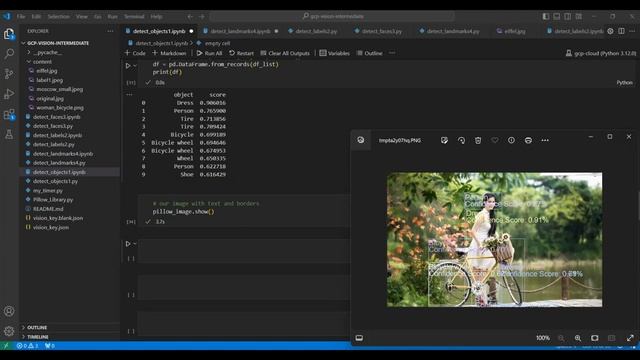Image resolution: width=640 pixels, height=360 pixels.
Task: Open Explorer panel more actions ellipsis
Action: pos(110,31)
